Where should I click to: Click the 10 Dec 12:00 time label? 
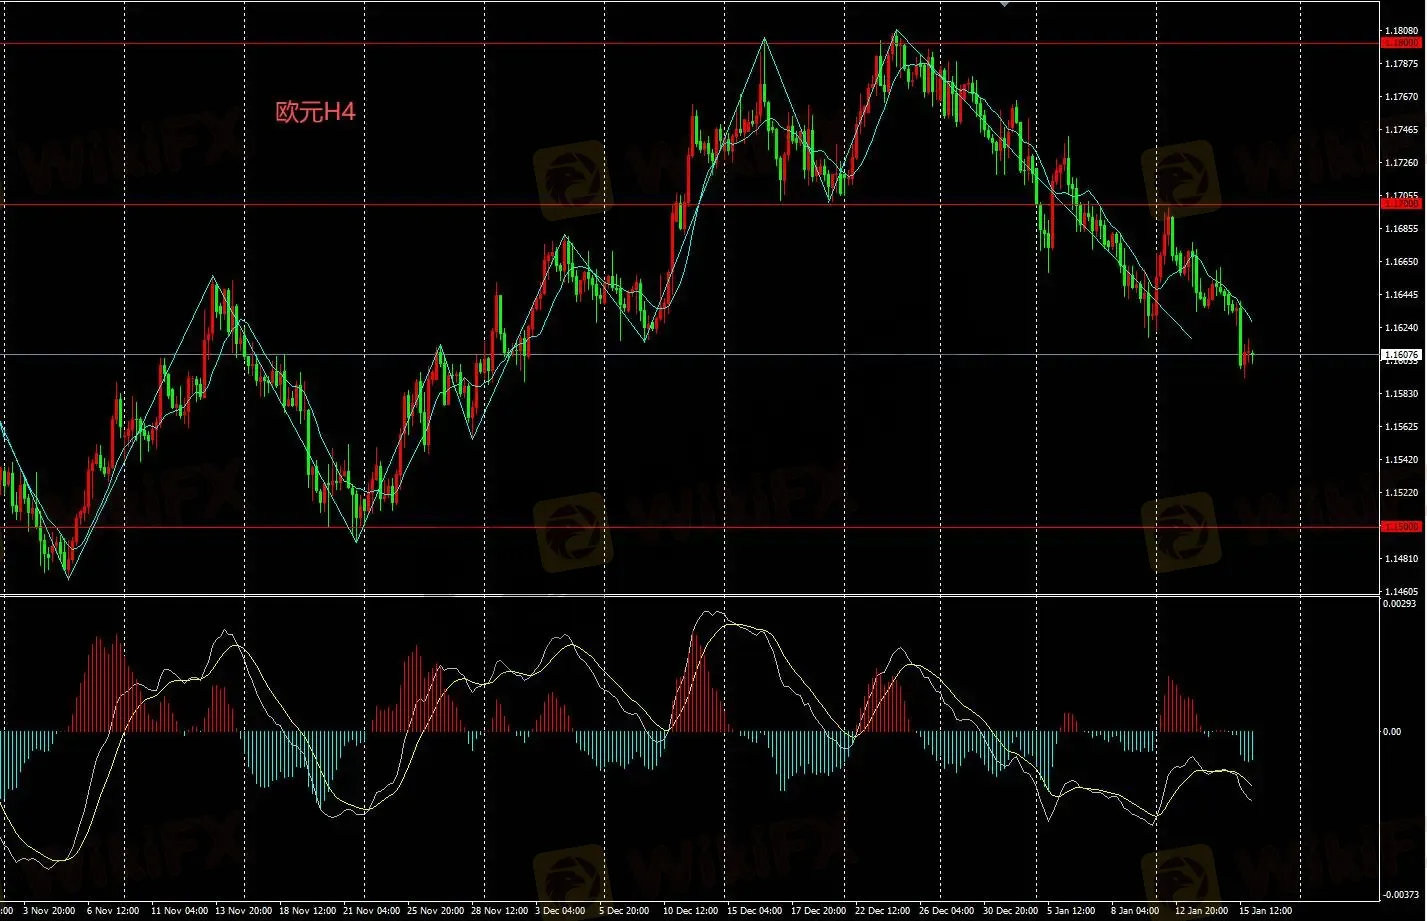tap(691, 912)
